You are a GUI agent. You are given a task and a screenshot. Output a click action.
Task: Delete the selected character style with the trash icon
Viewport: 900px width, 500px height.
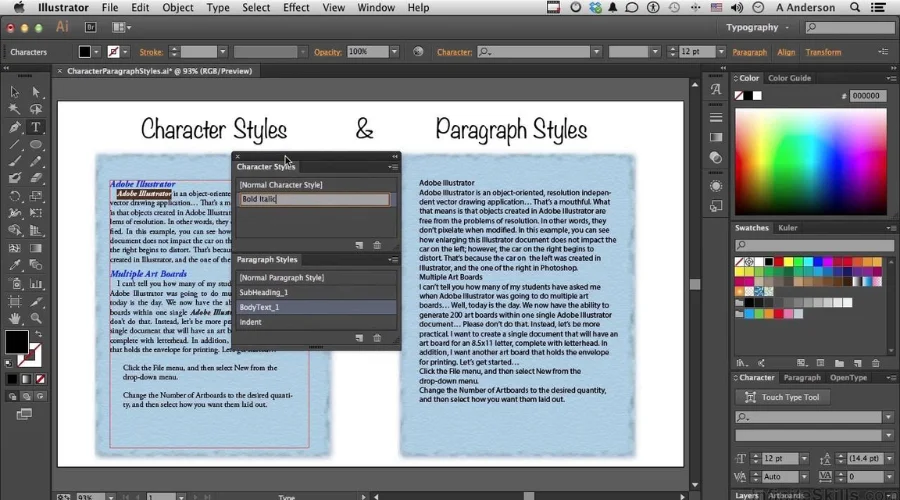377,245
